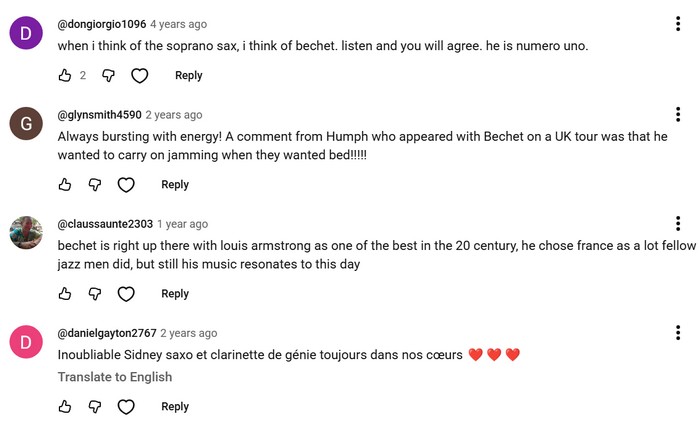Reply to the @glynsmith4590 comment
The height and width of the screenshot is (421, 700).
pos(175,184)
